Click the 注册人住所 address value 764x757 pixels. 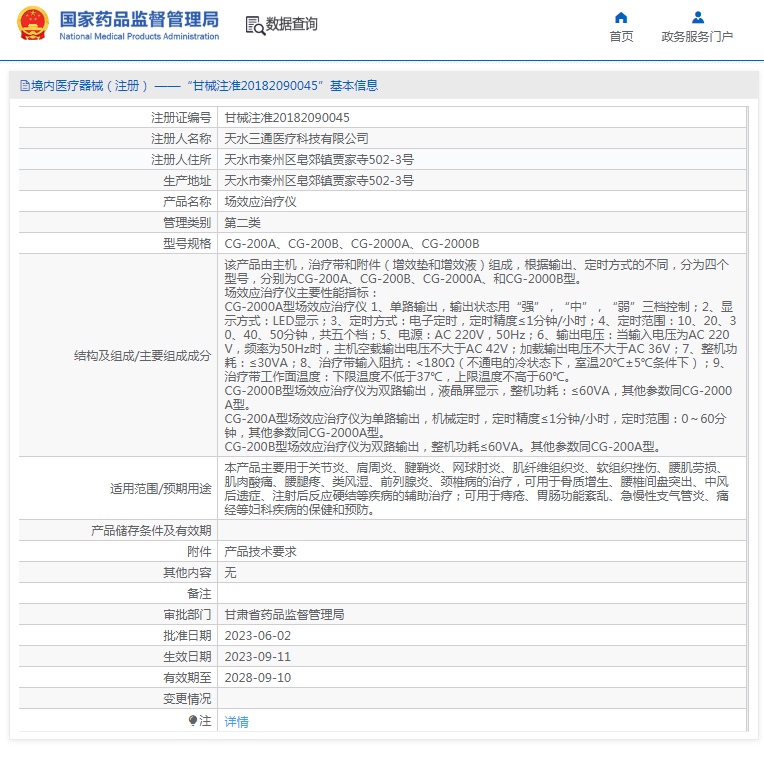point(319,159)
